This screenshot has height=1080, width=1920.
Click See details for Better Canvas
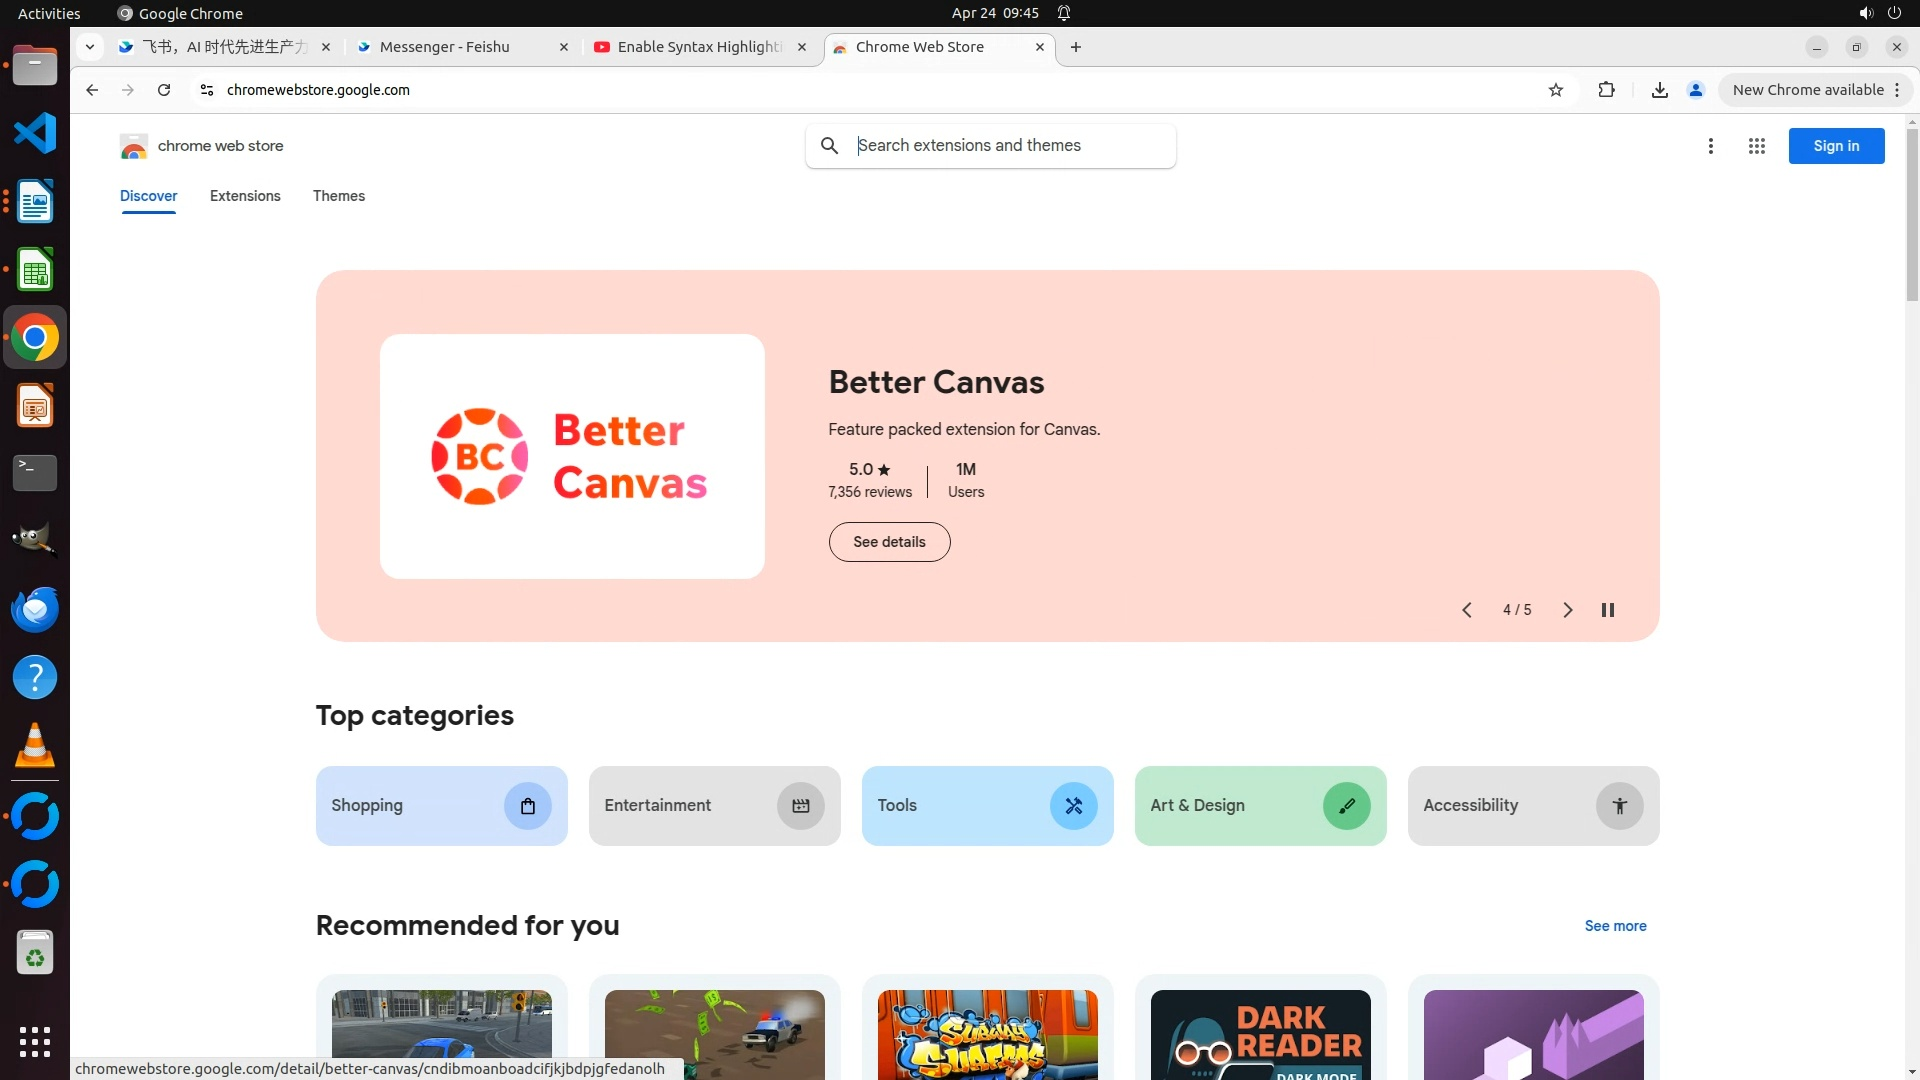[x=889, y=542]
